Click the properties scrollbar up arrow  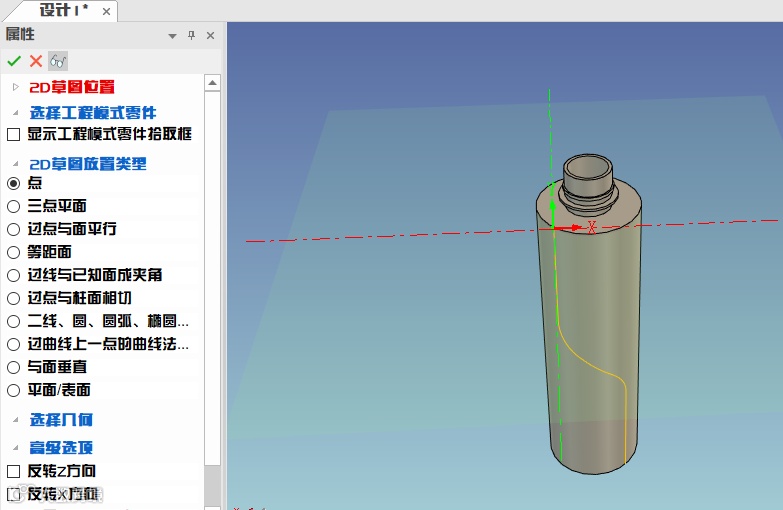(212, 82)
